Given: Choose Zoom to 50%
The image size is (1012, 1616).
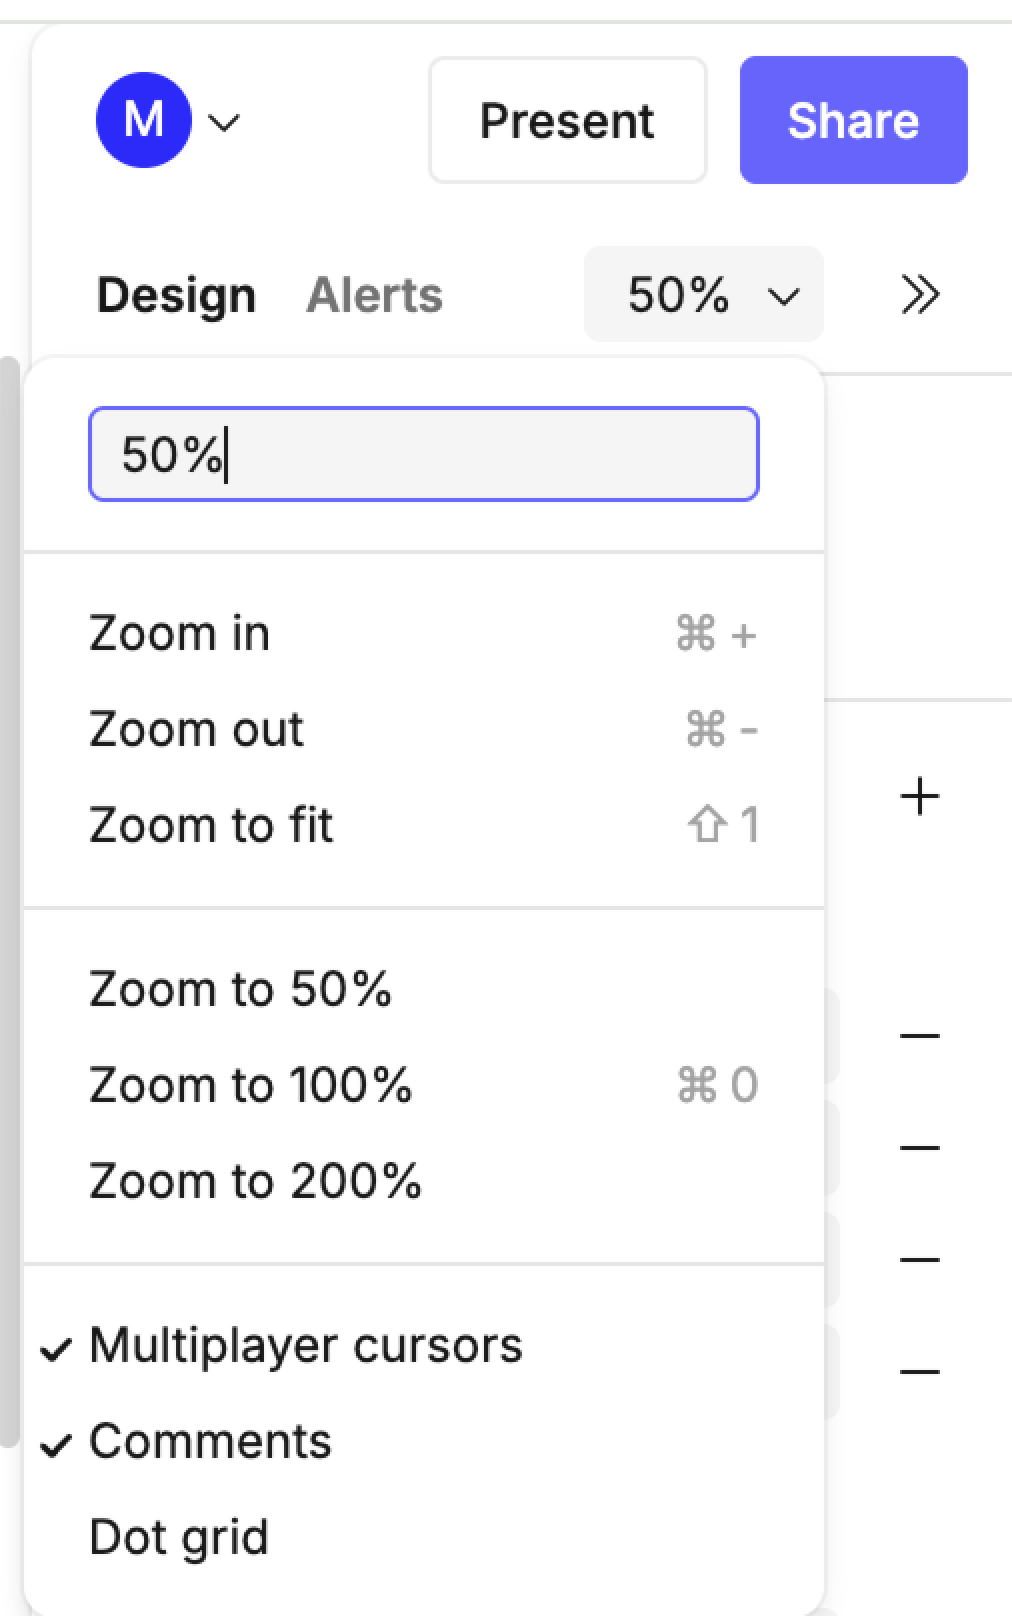Looking at the screenshot, I should coord(240,990).
